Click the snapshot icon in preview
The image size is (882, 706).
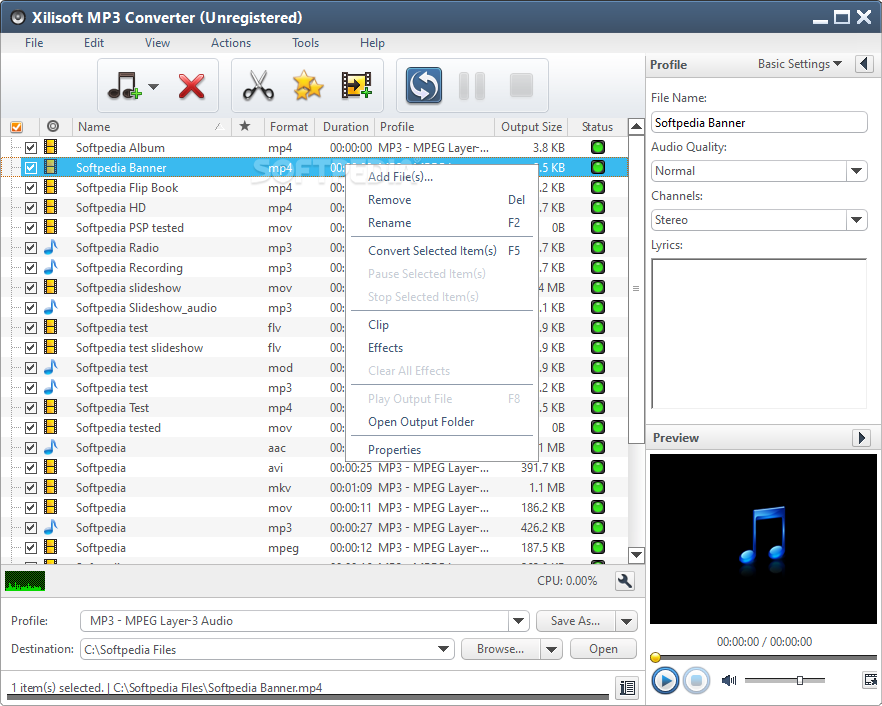pyautogui.click(x=870, y=680)
